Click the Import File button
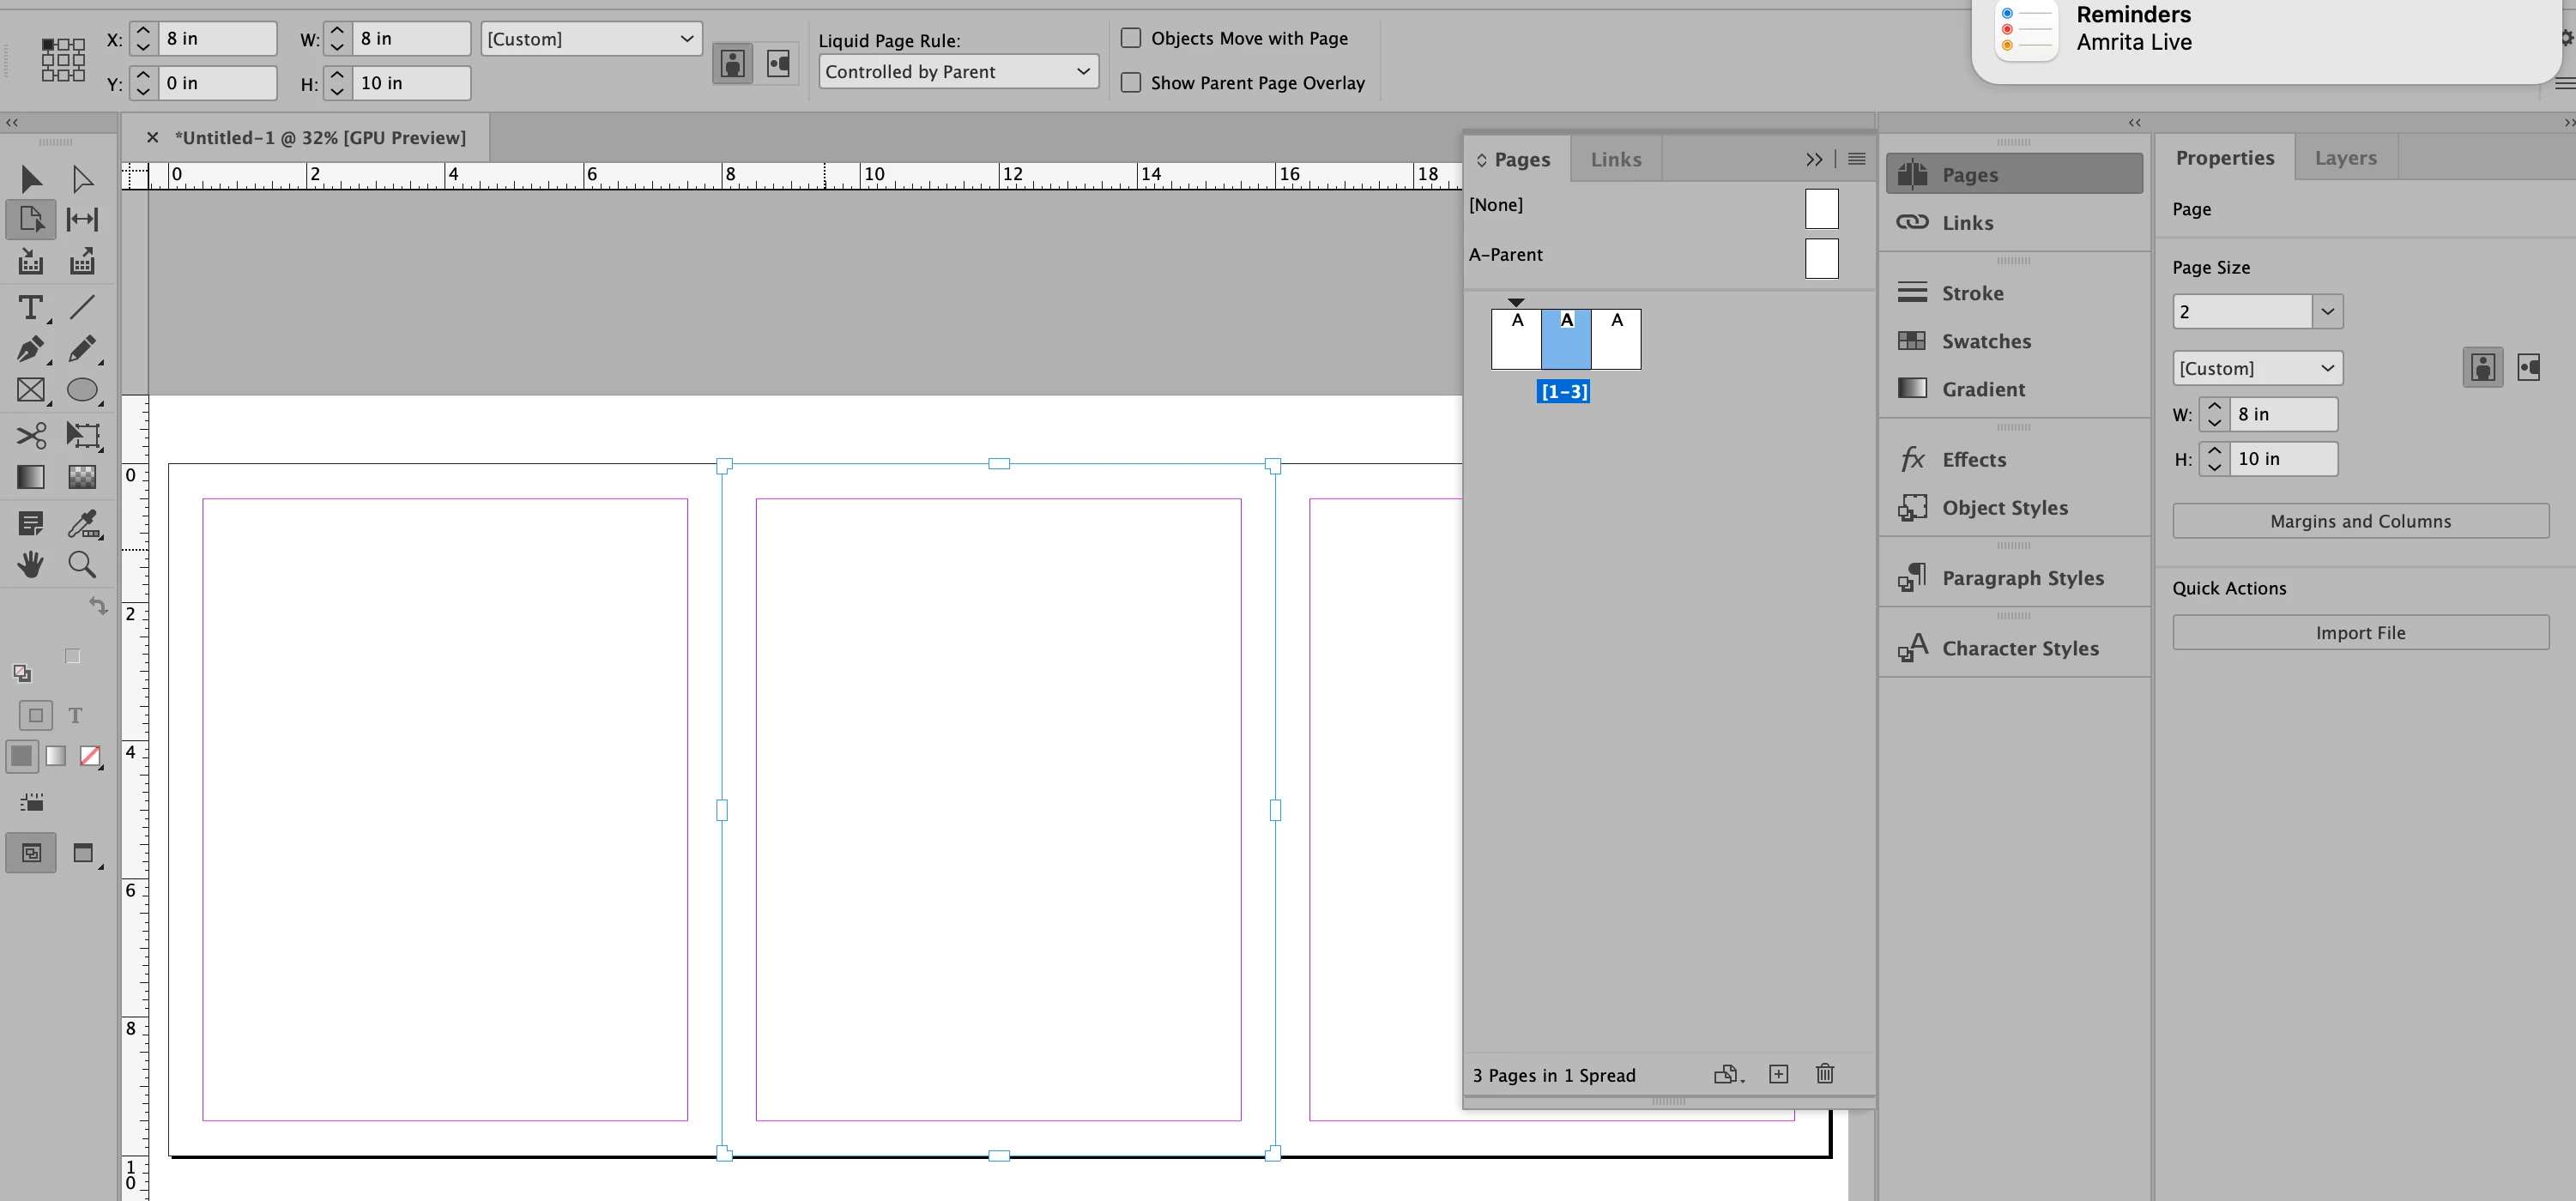 tap(2360, 633)
